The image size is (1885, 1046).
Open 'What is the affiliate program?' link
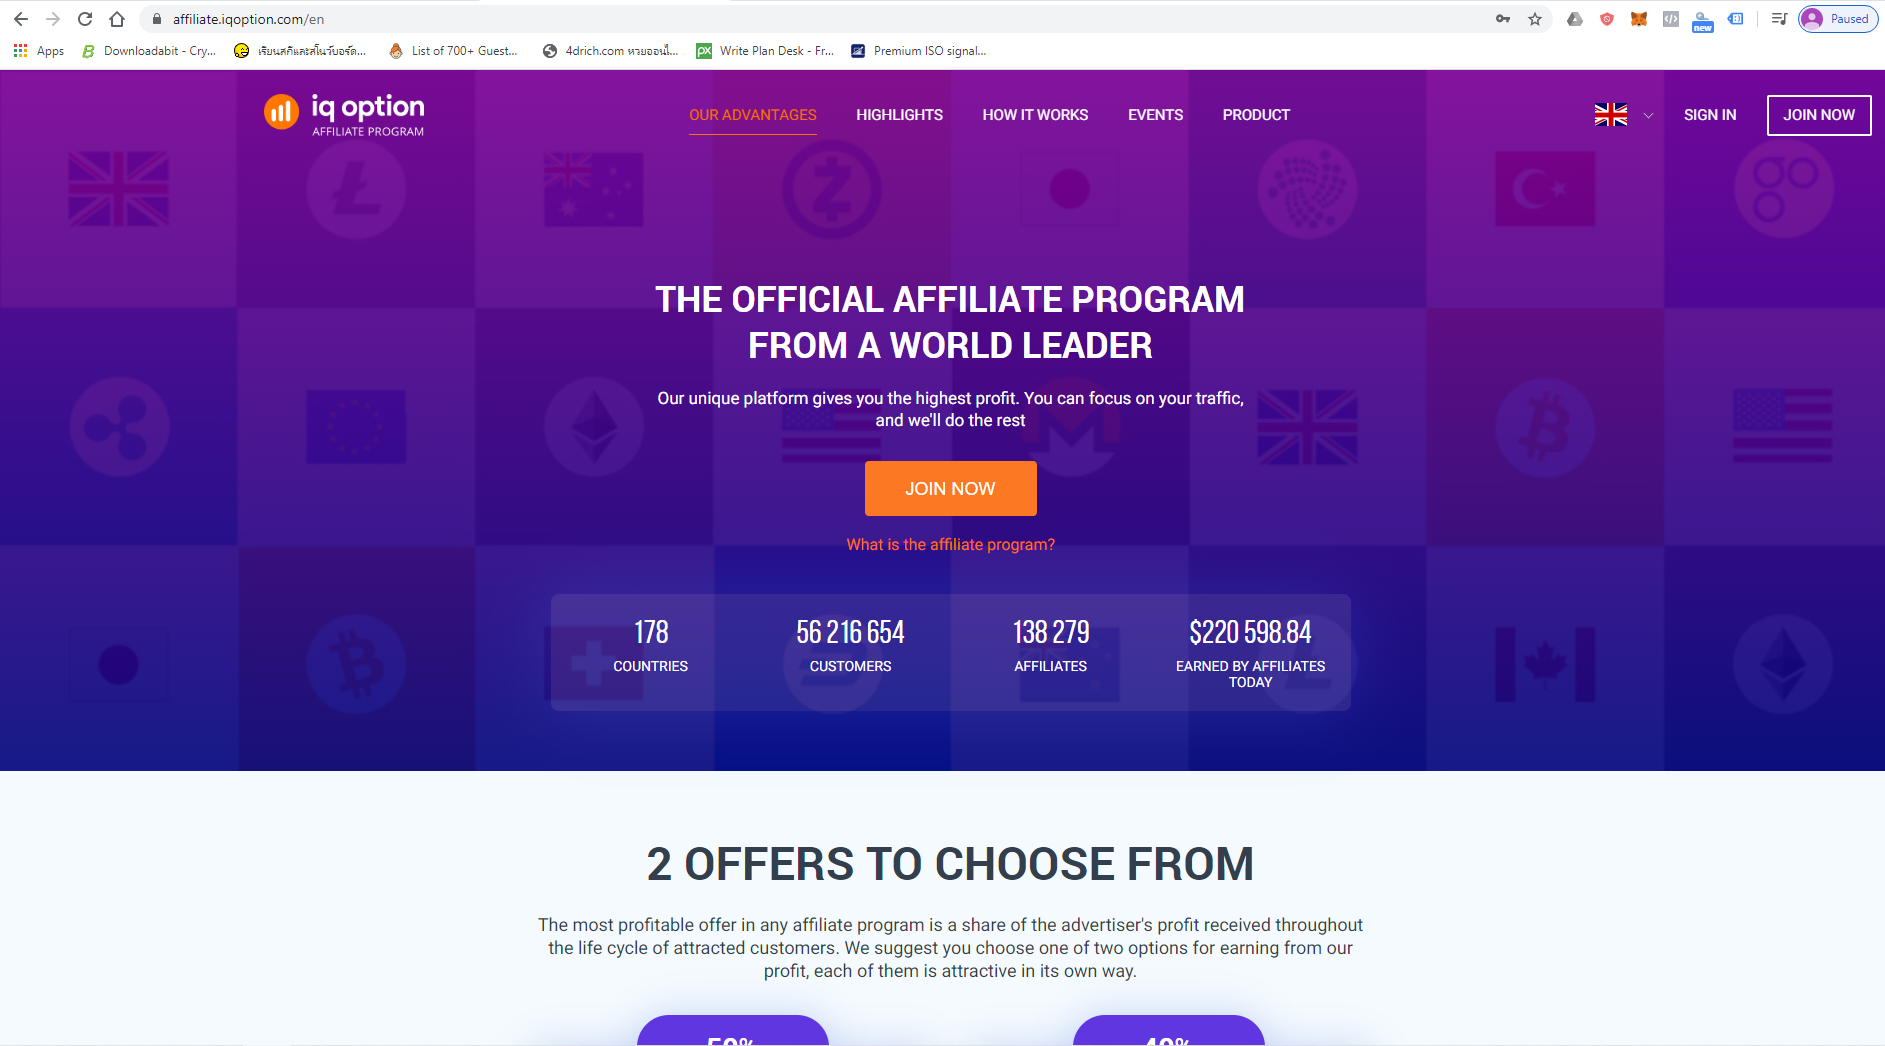950,544
